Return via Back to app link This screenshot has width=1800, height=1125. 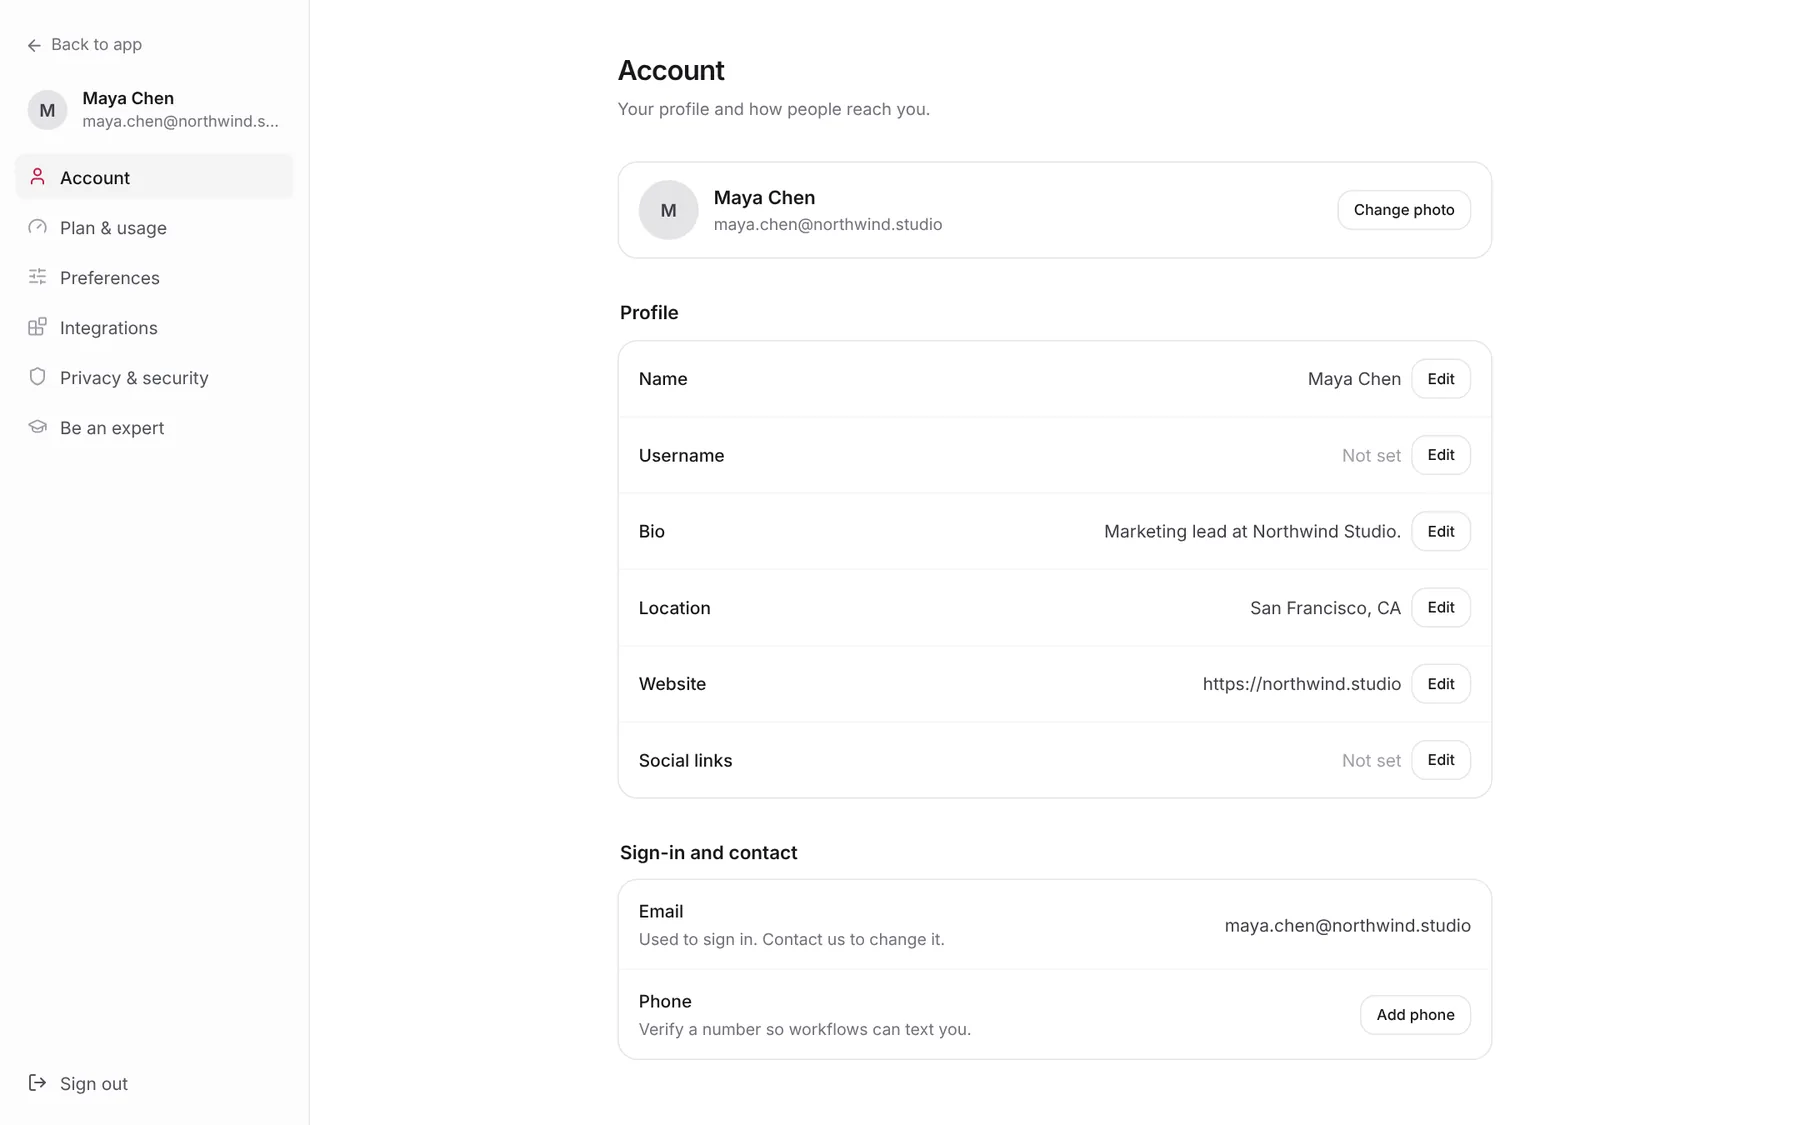(x=85, y=44)
